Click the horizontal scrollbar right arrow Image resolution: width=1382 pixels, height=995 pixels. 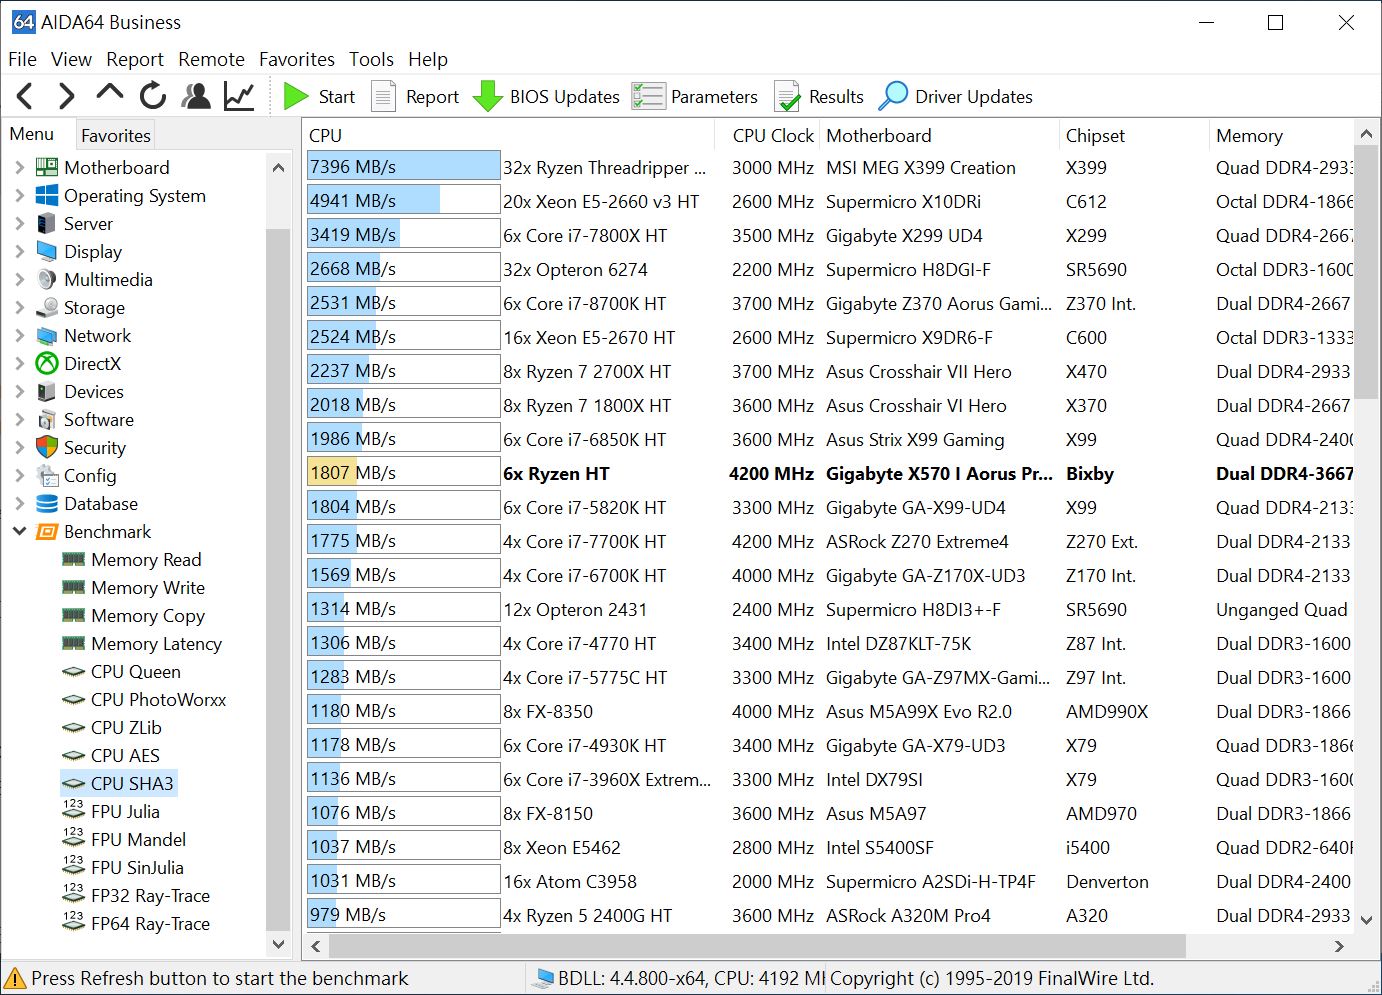(x=1340, y=946)
